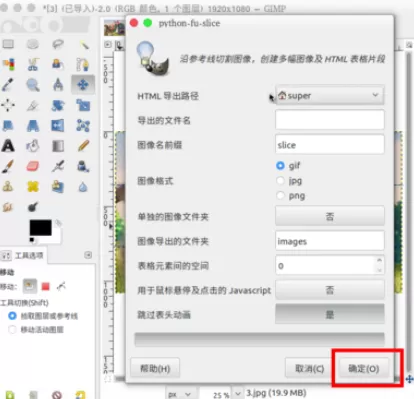Select the Blend gradient tool
The width and height of the screenshot is (414, 399).
click(x=58, y=146)
